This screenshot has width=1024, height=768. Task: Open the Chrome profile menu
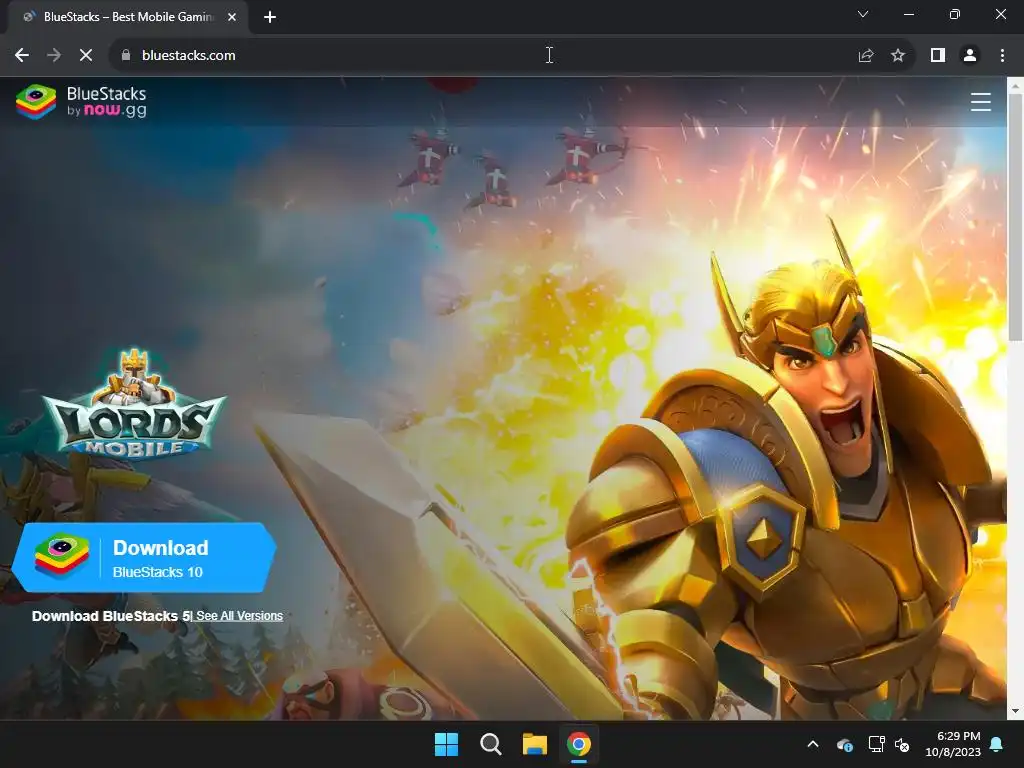(x=970, y=56)
